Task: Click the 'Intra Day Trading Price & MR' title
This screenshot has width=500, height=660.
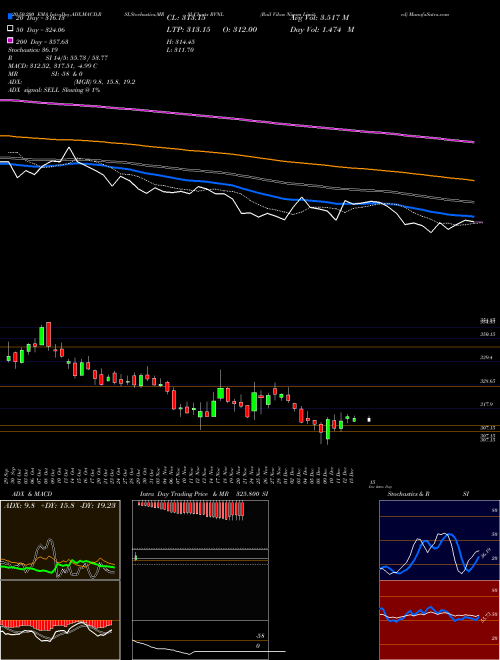Action: tap(185, 494)
